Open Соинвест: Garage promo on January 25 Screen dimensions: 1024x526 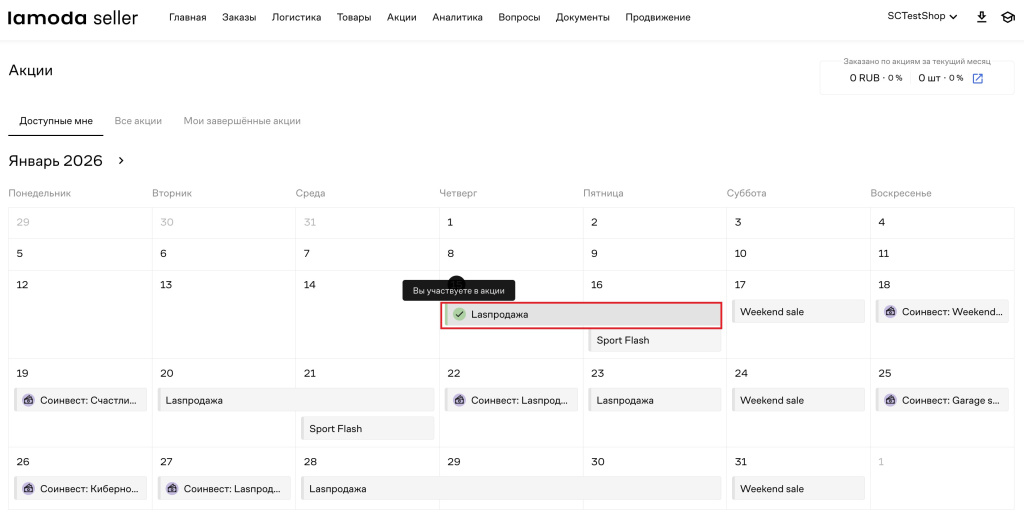(941, 400)
